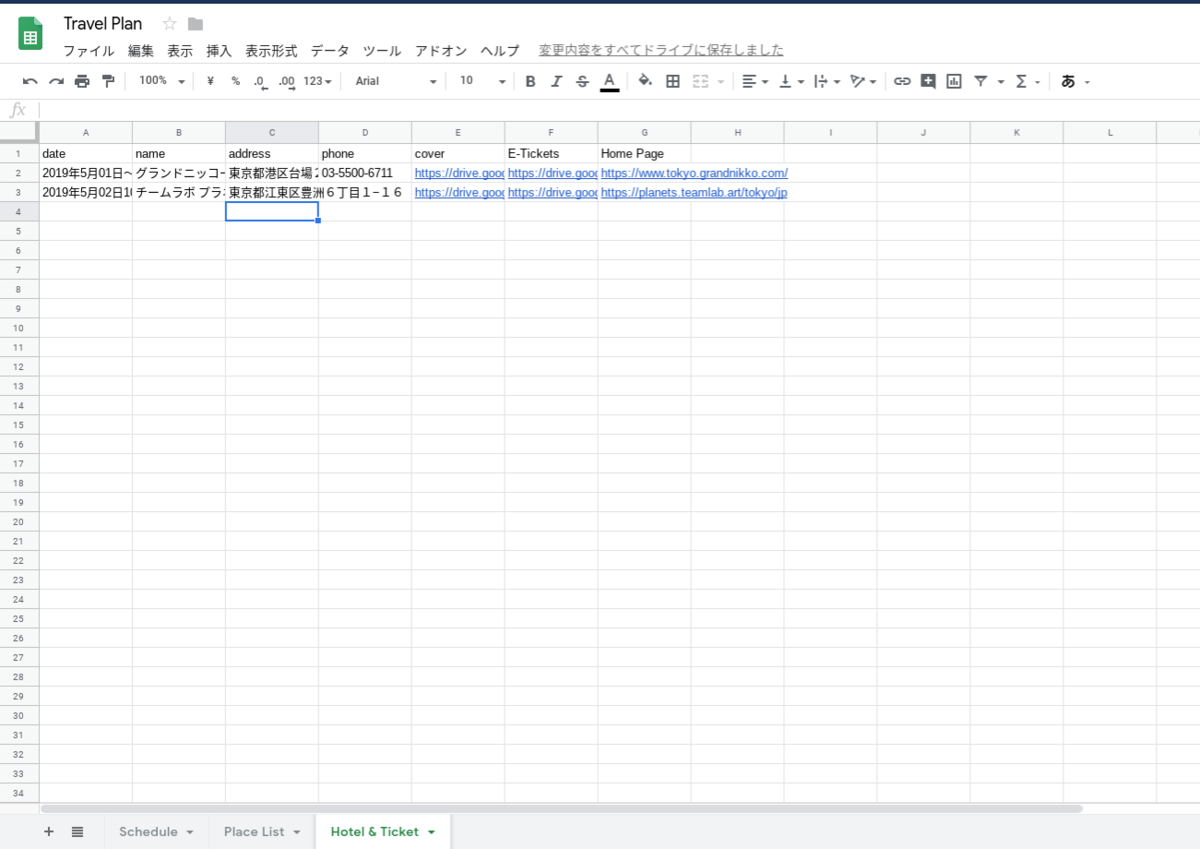1200x849 pixels.
Task: Open the fill color bucket
Action: 645,81
